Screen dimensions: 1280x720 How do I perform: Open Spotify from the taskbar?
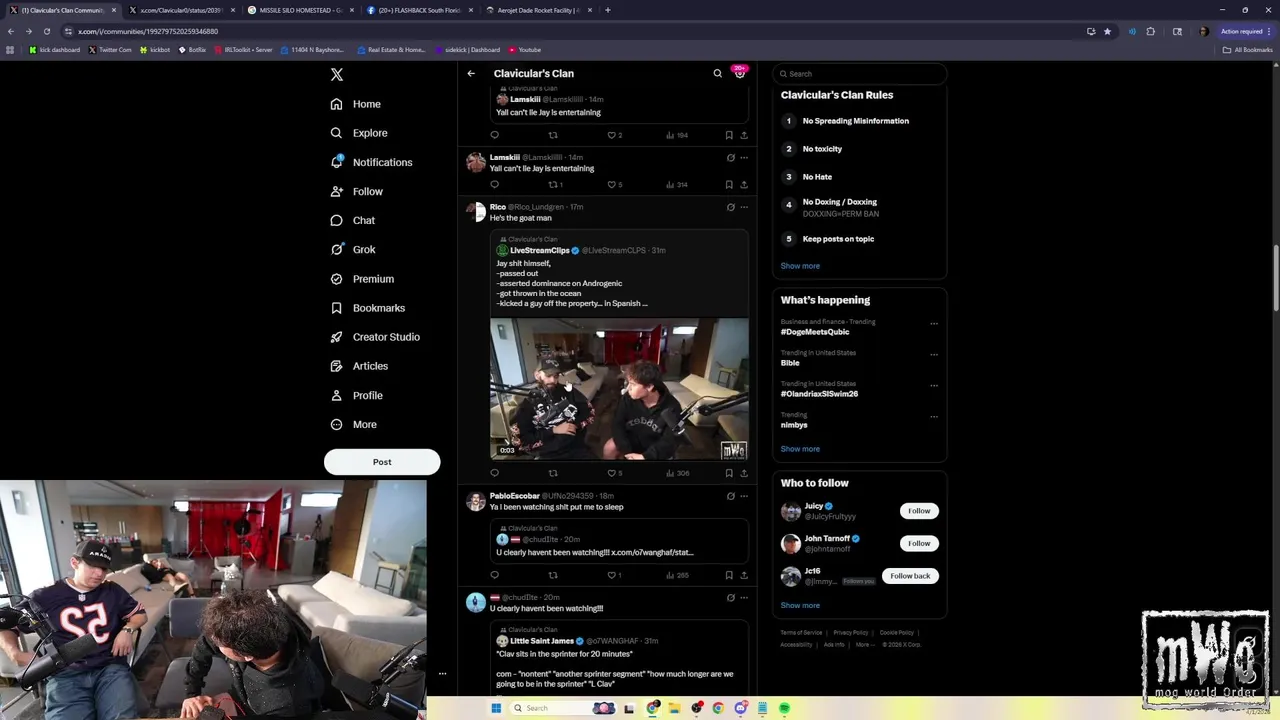784,708
